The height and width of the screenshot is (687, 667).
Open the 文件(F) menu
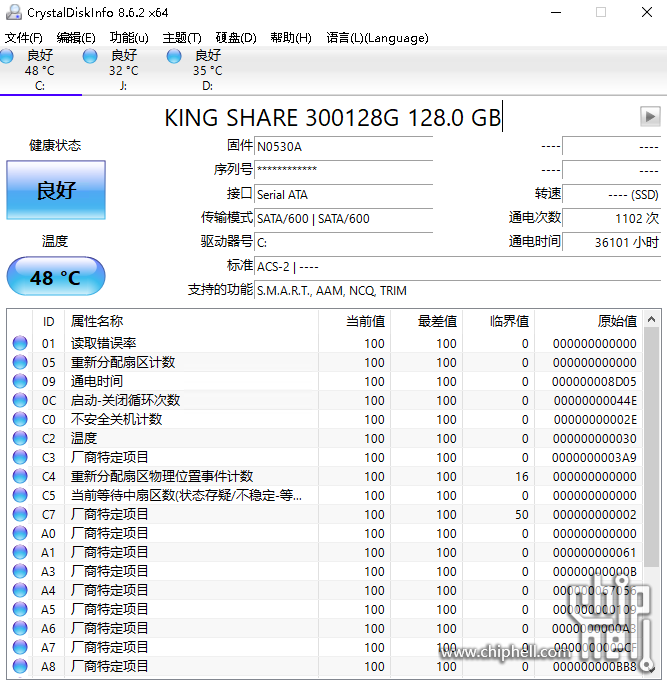point(24,38)
